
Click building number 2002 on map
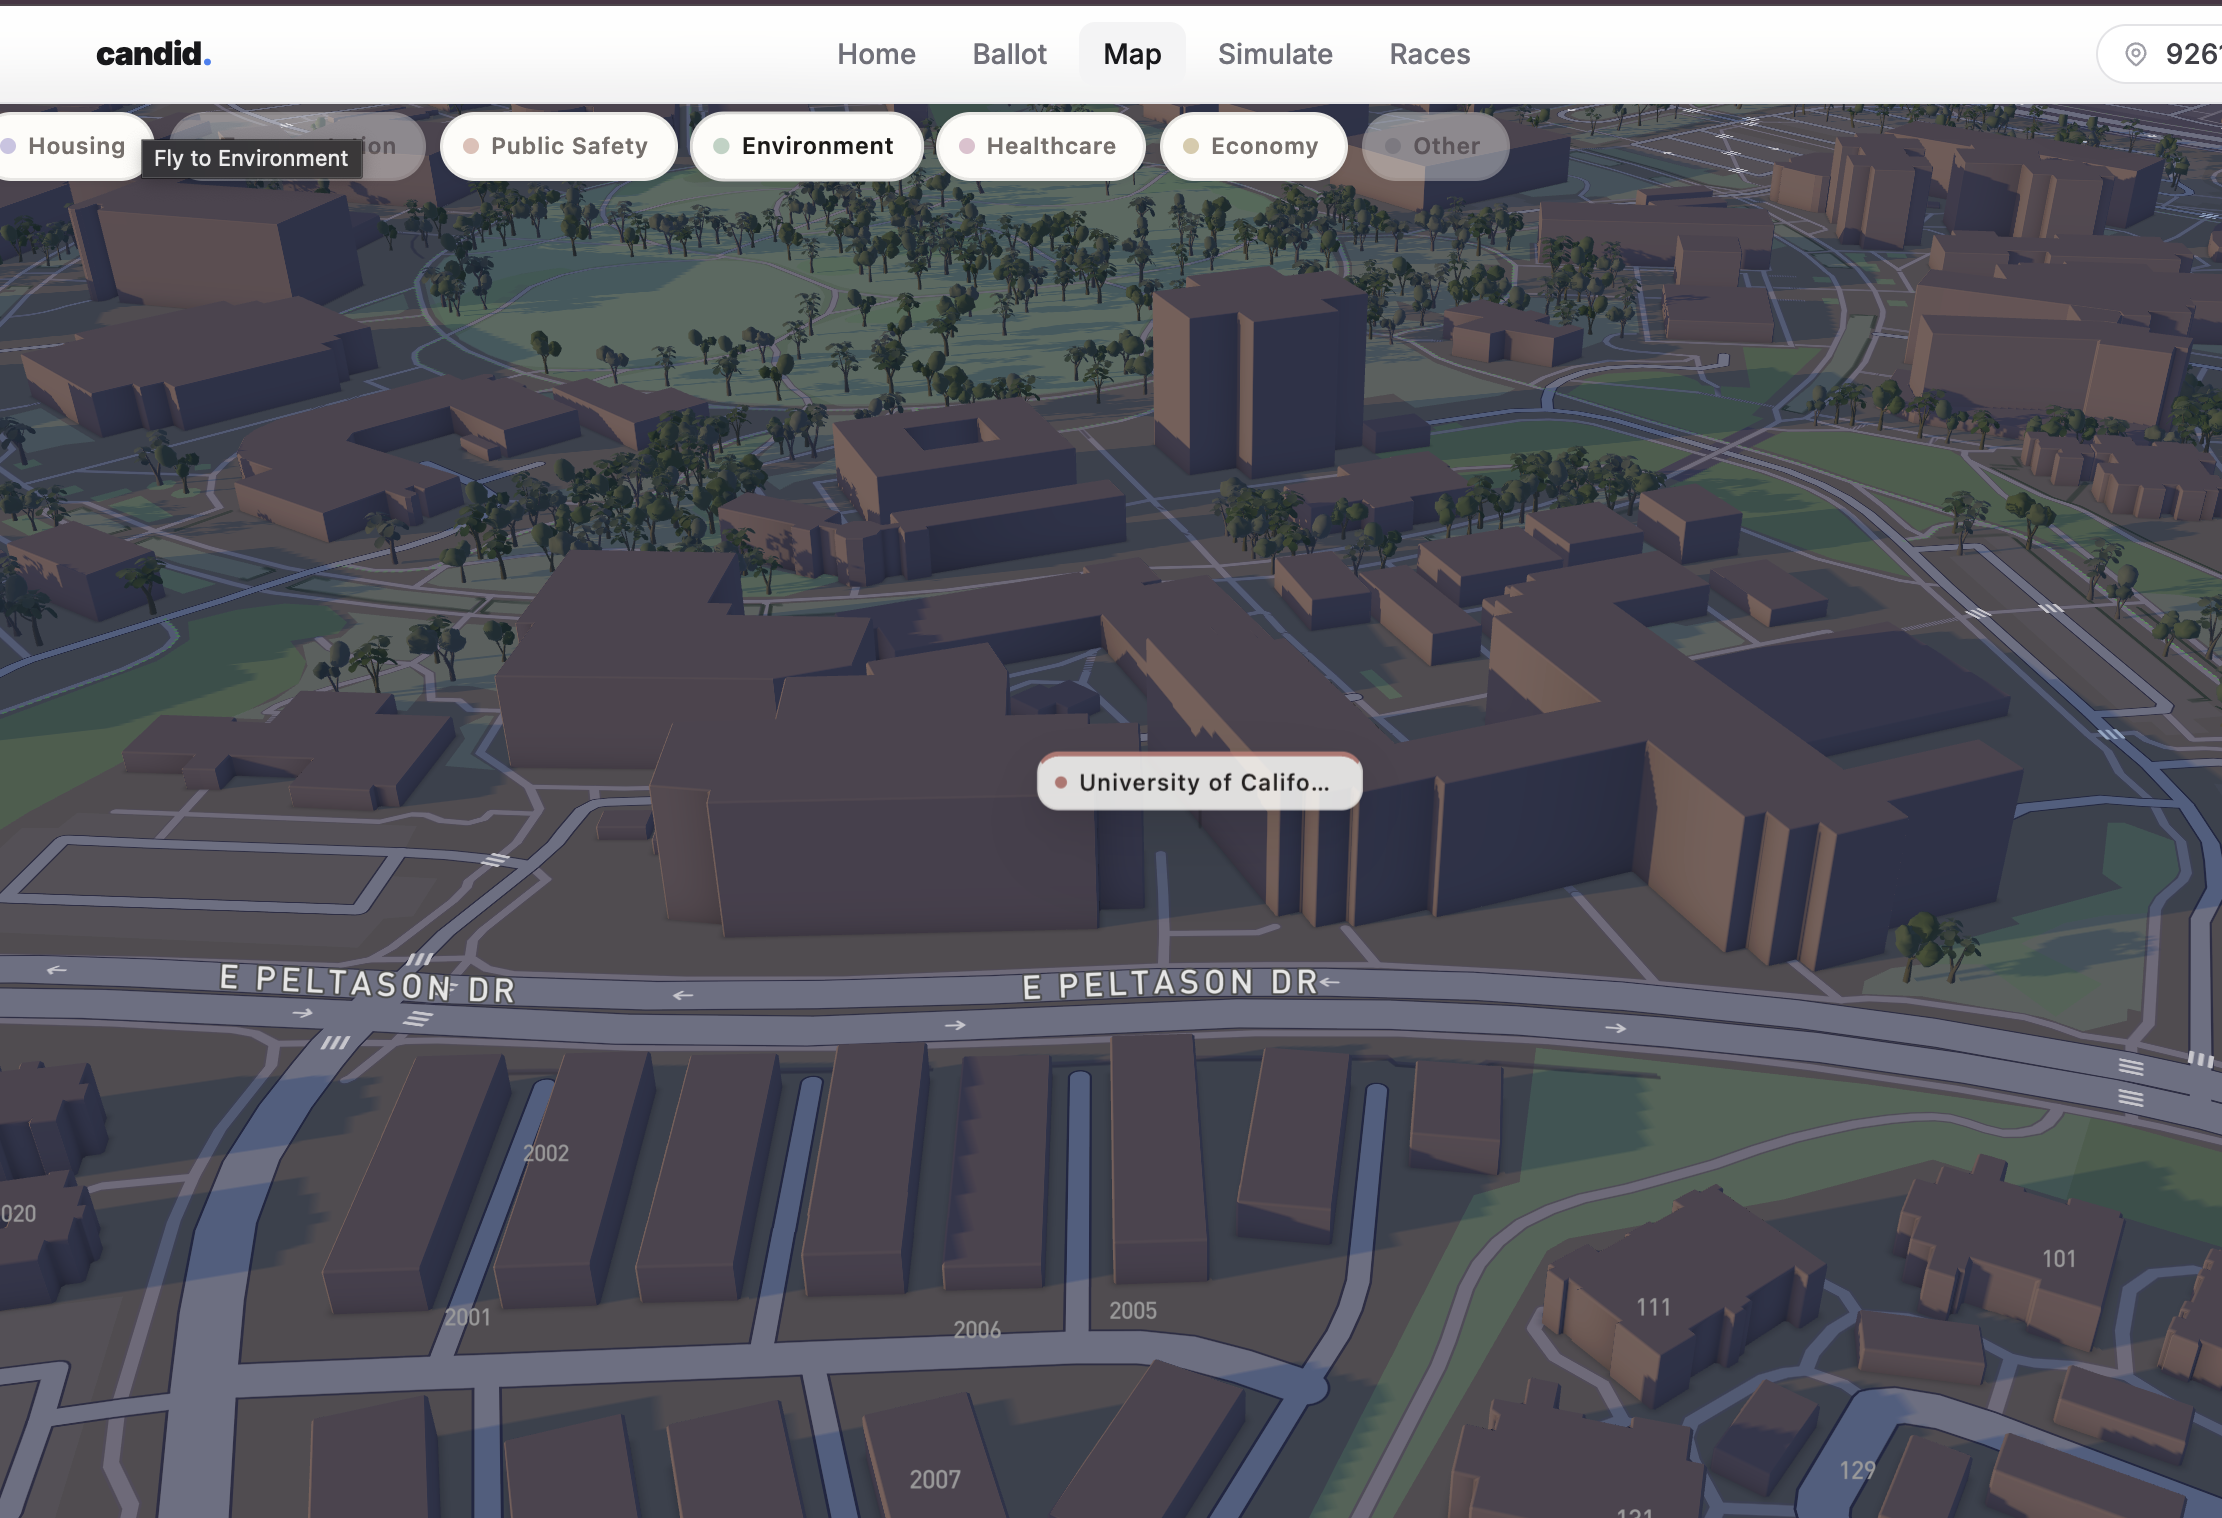point(546,1153)
